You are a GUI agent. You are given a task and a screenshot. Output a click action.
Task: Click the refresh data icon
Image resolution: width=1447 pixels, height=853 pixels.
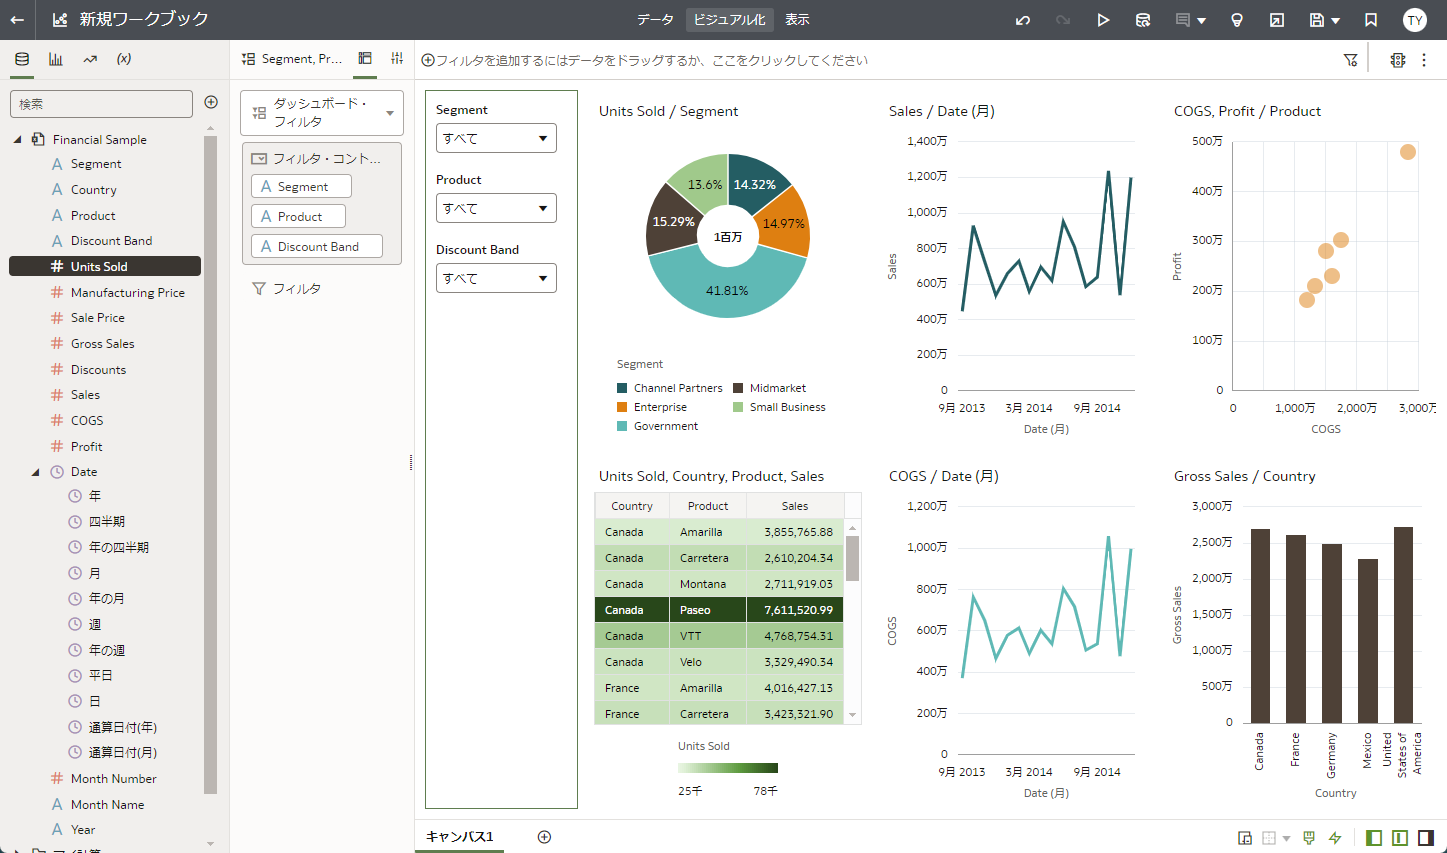(1143, 20)
